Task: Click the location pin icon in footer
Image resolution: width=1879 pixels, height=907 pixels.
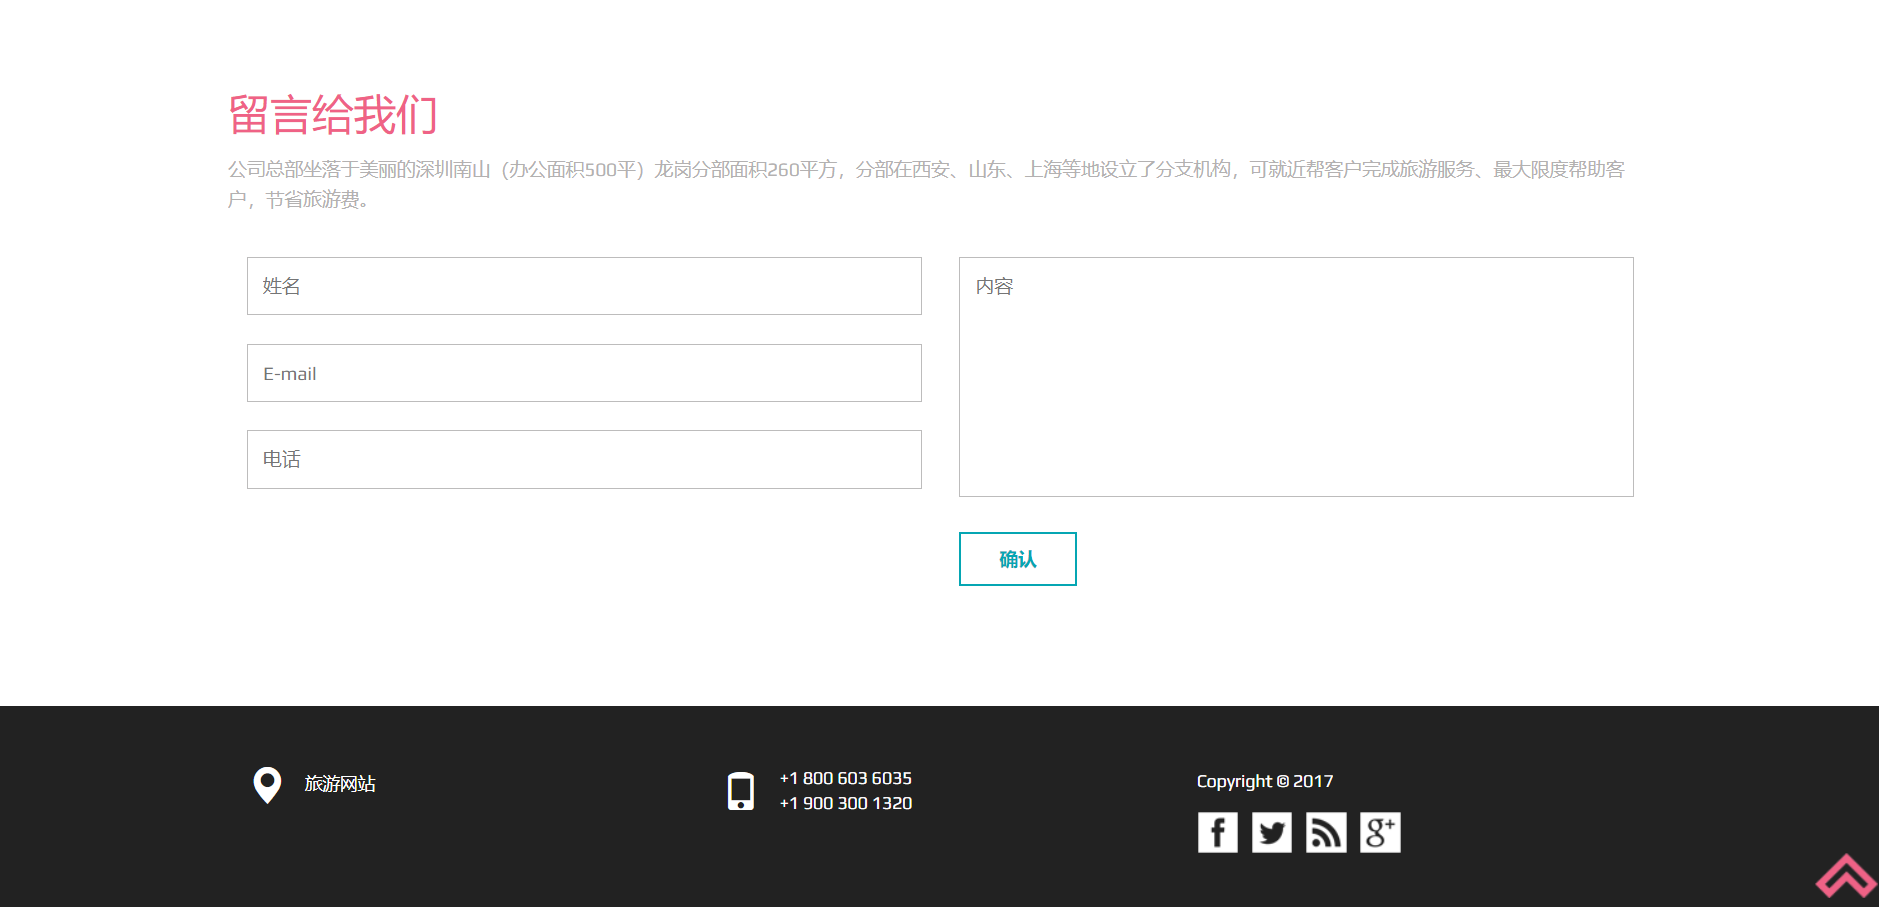Action: click(267, 785)
